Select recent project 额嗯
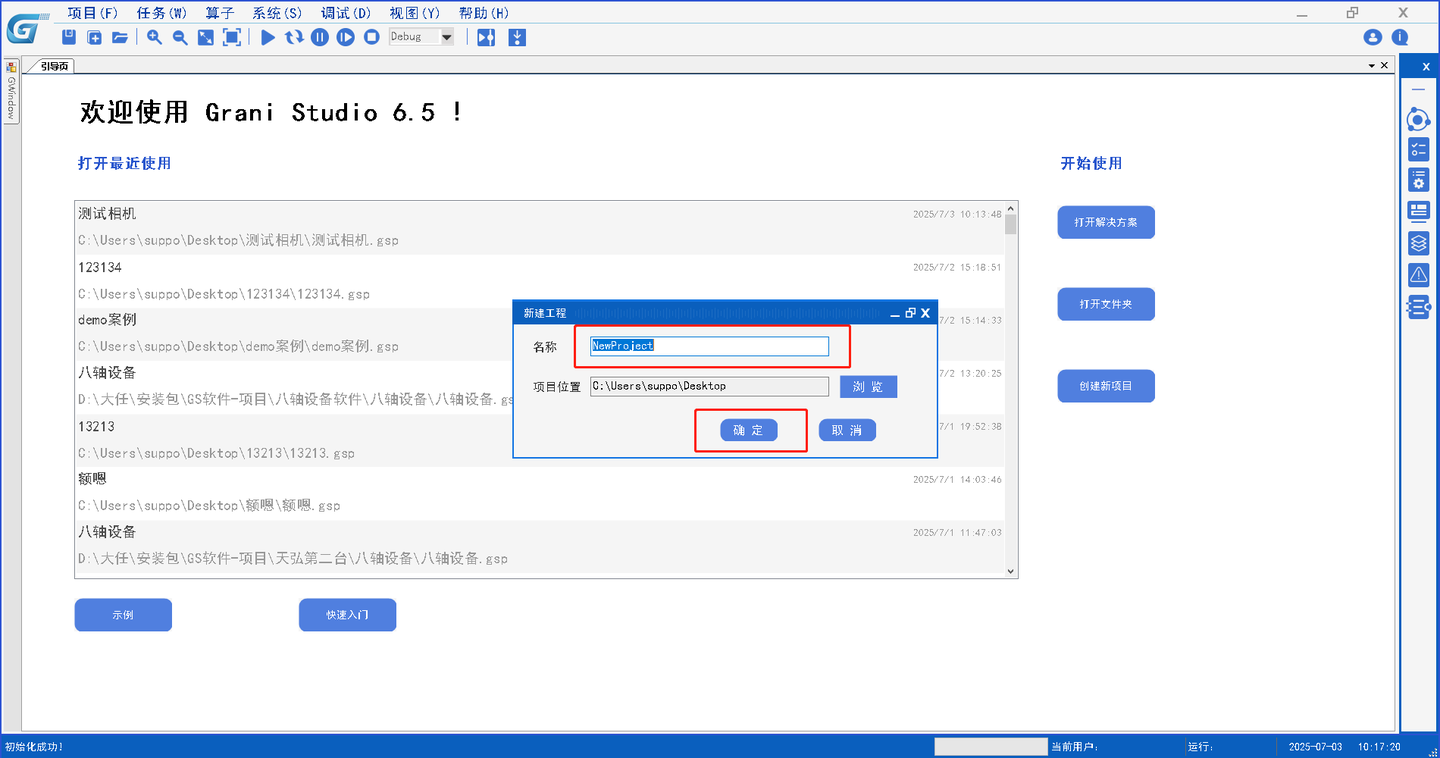Screen dimensions: 1440x758 click(x=540, y=492)
